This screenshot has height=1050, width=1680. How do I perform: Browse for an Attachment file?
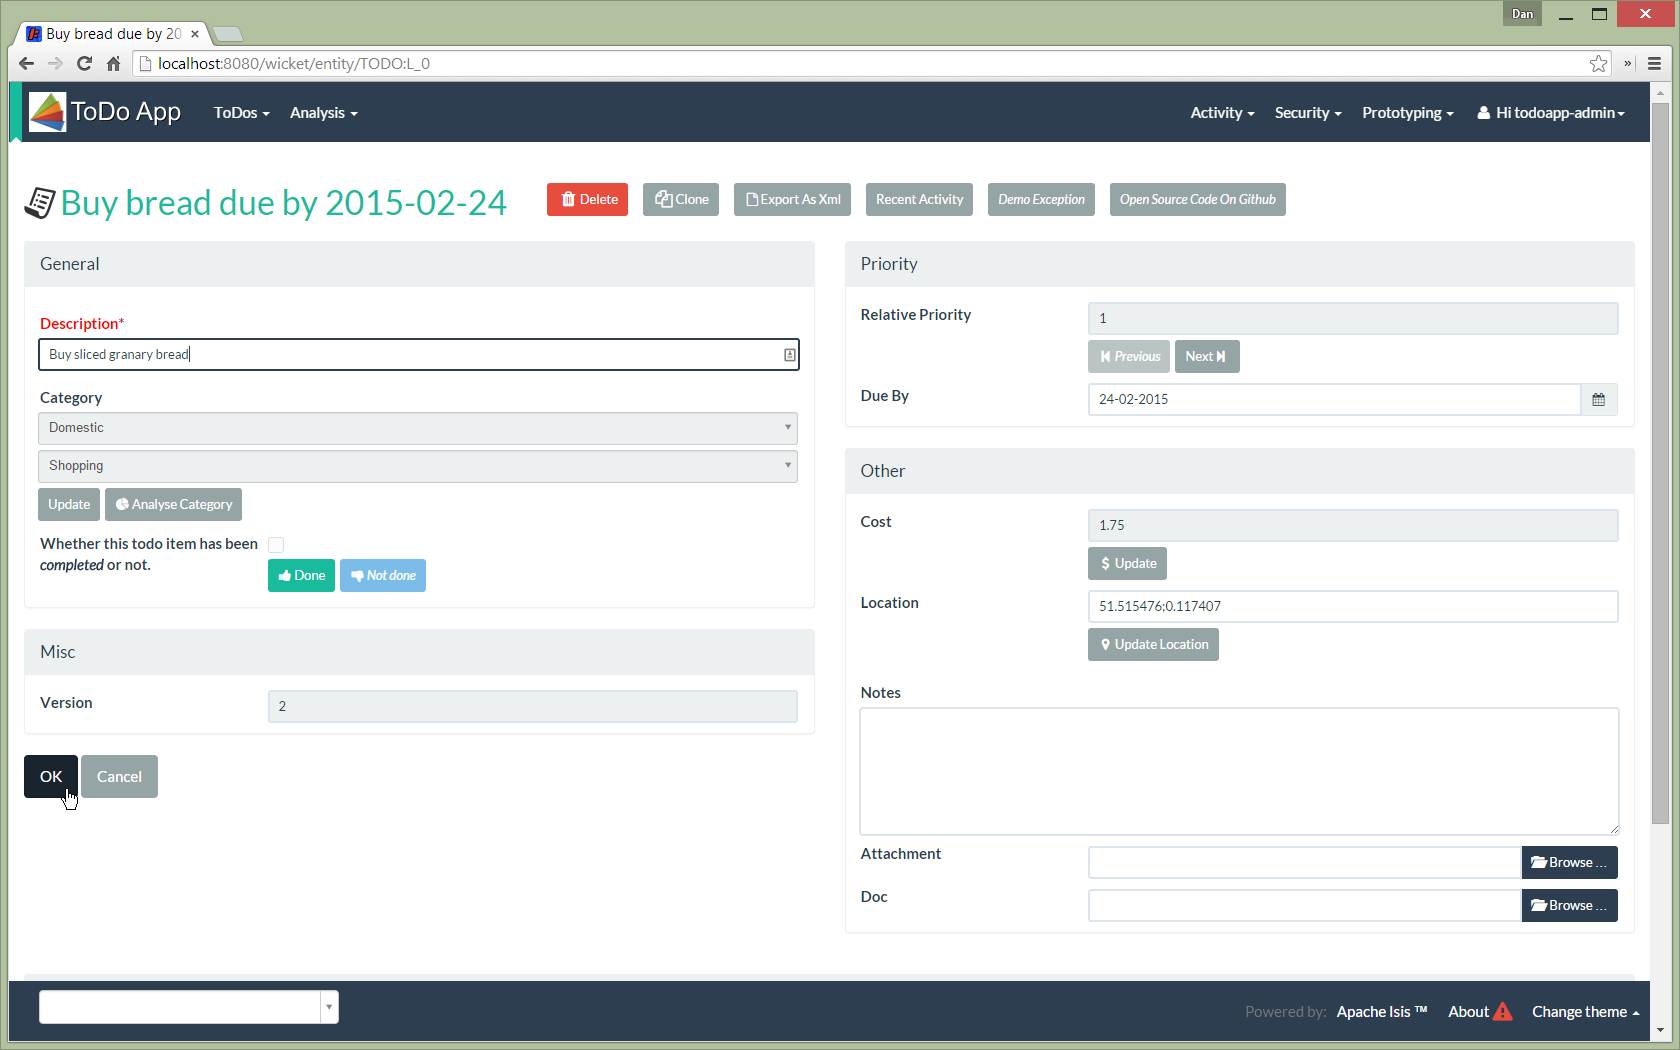(1569, 863)
